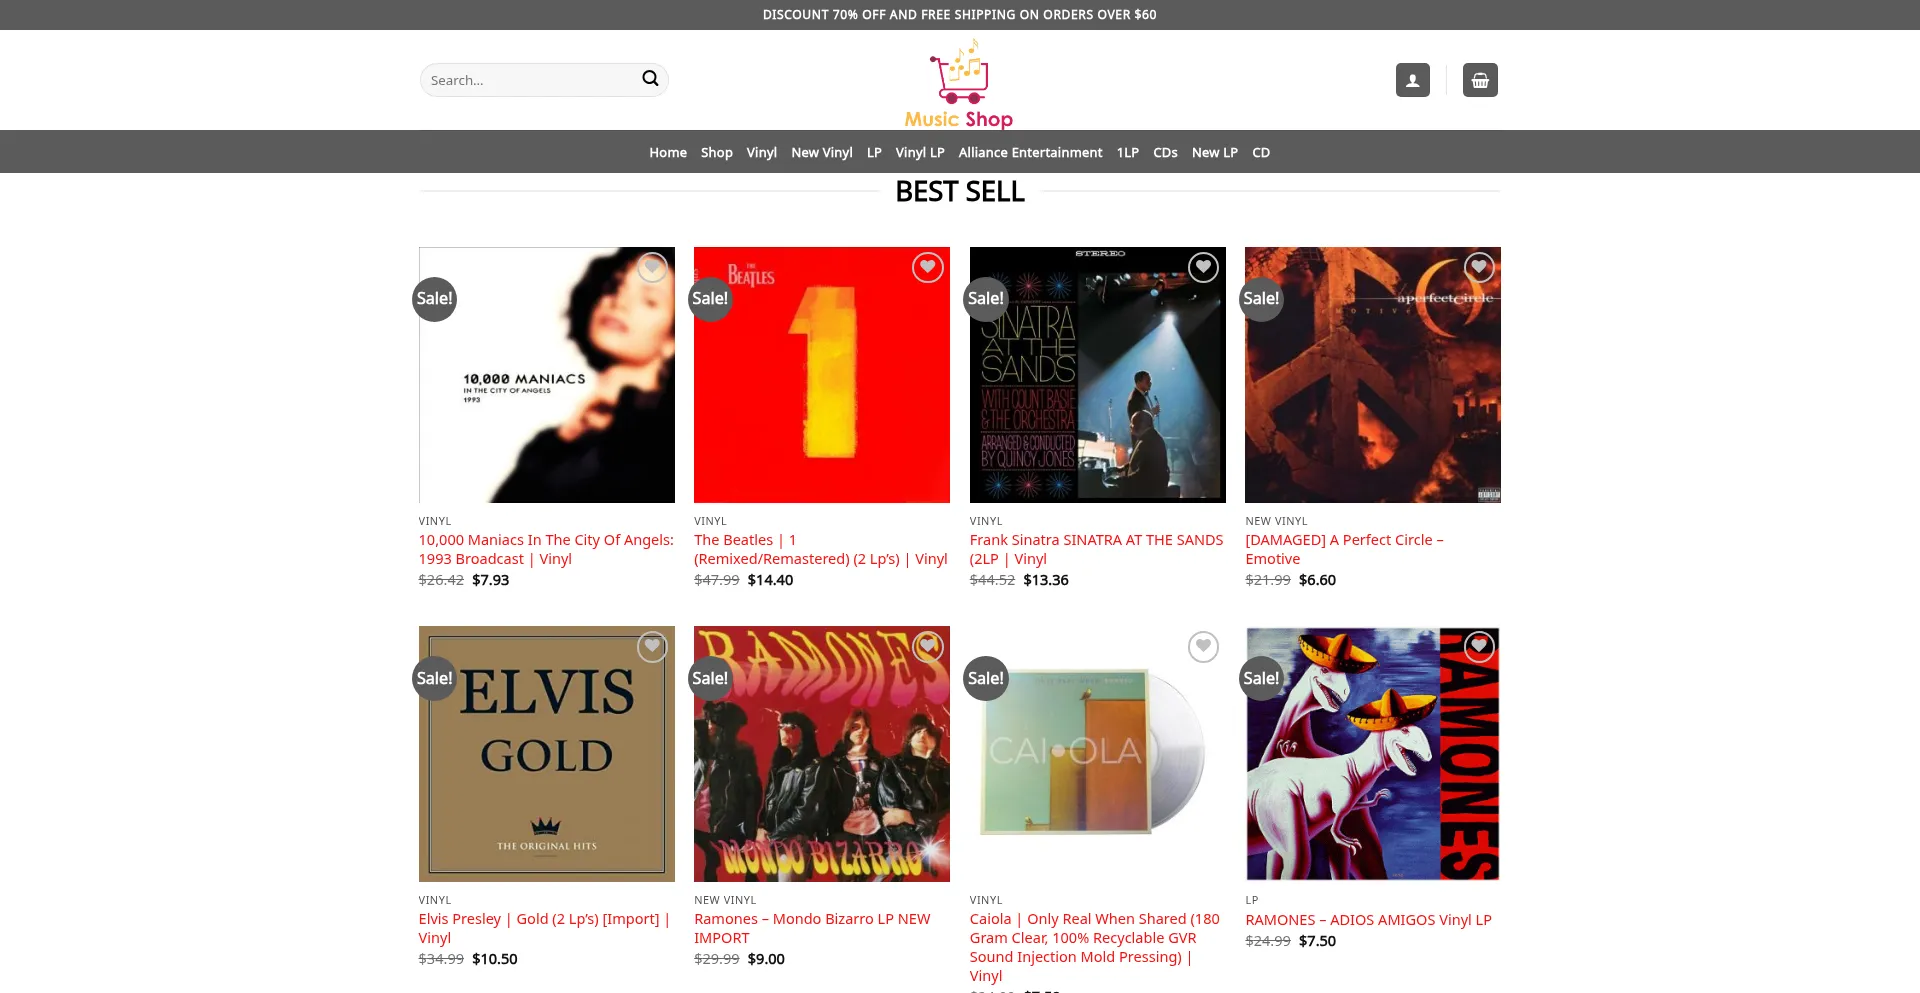Screen dimensions: 1920x993
Task: Open the Alliance Entertainment menu item
Action: [x=1030, y=152]
